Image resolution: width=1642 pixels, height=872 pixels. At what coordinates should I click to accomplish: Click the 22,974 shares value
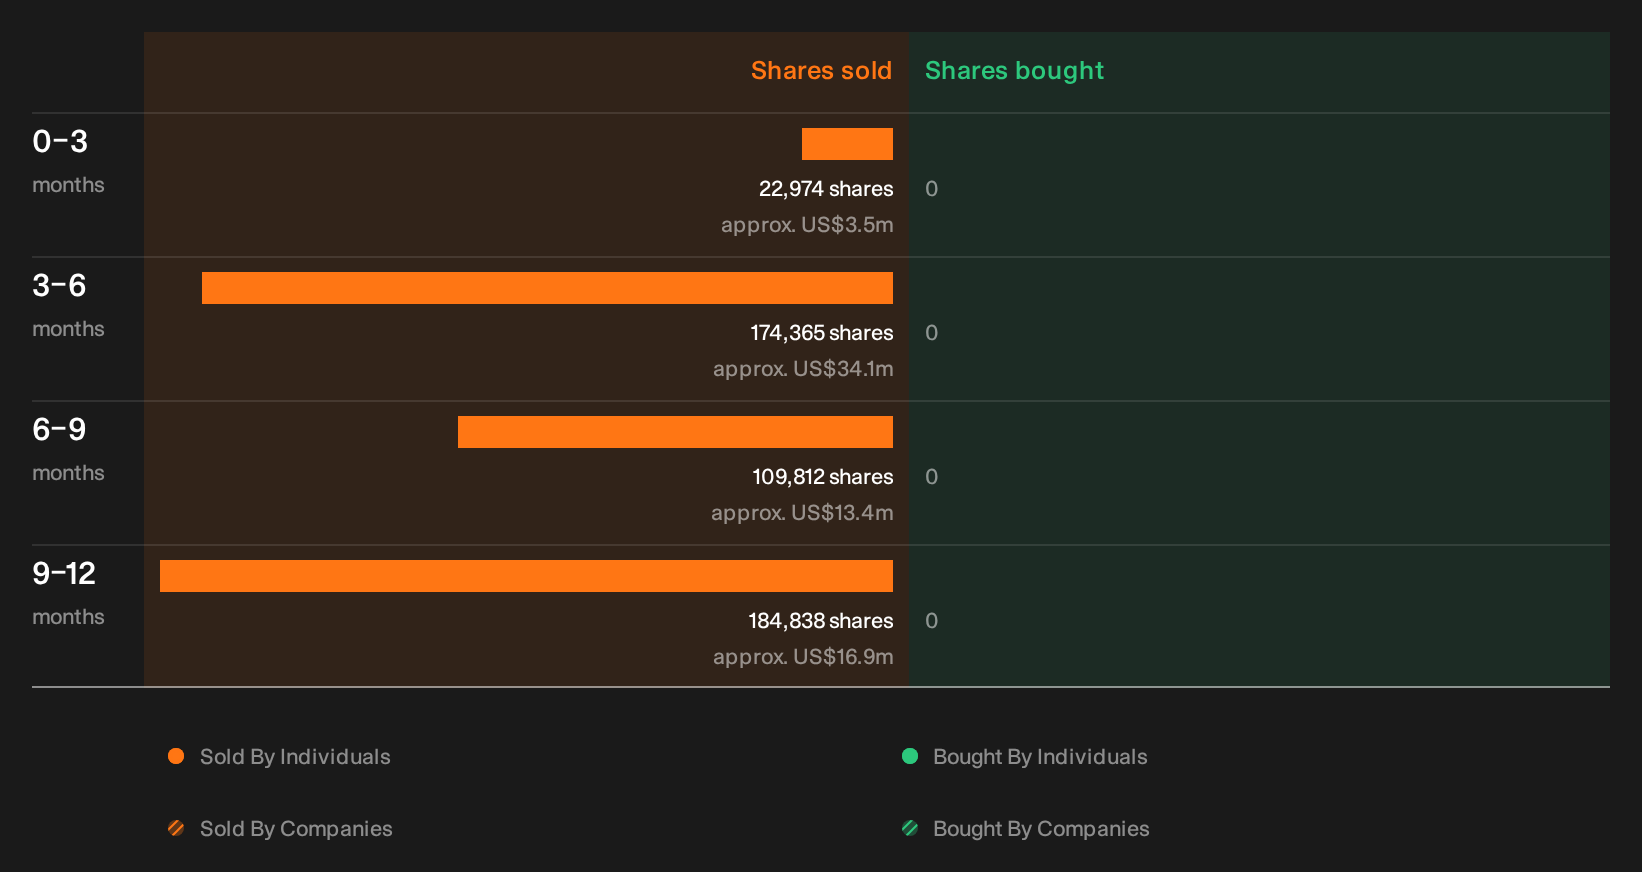click(x=826, y=189)
